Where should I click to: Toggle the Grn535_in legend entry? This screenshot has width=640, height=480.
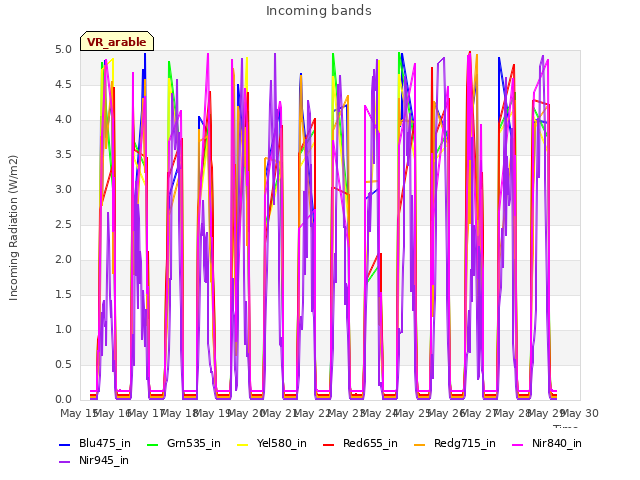pyautogui.click(x=184, y=443)
